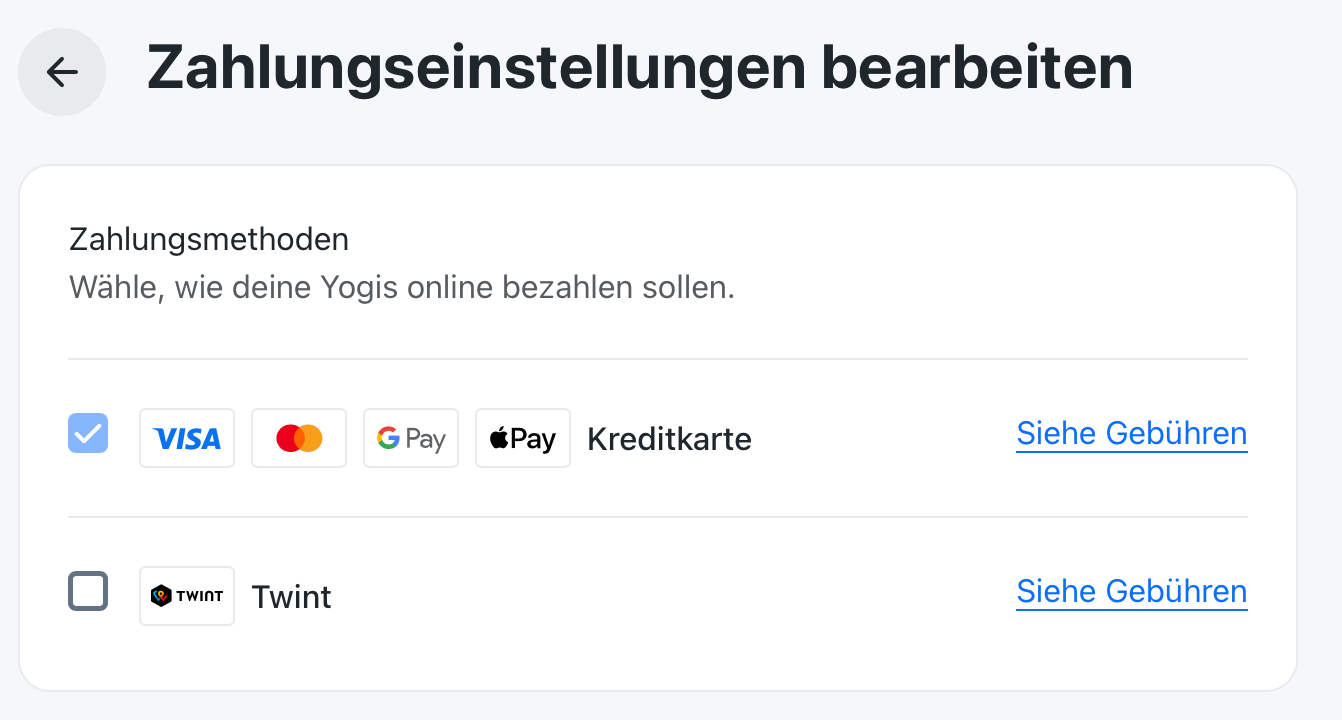Uncheck the Kreditkarte payment checkbox
Image resolution: width=1342 pixels, height=720 pixels.
click(x=88, y=433)
